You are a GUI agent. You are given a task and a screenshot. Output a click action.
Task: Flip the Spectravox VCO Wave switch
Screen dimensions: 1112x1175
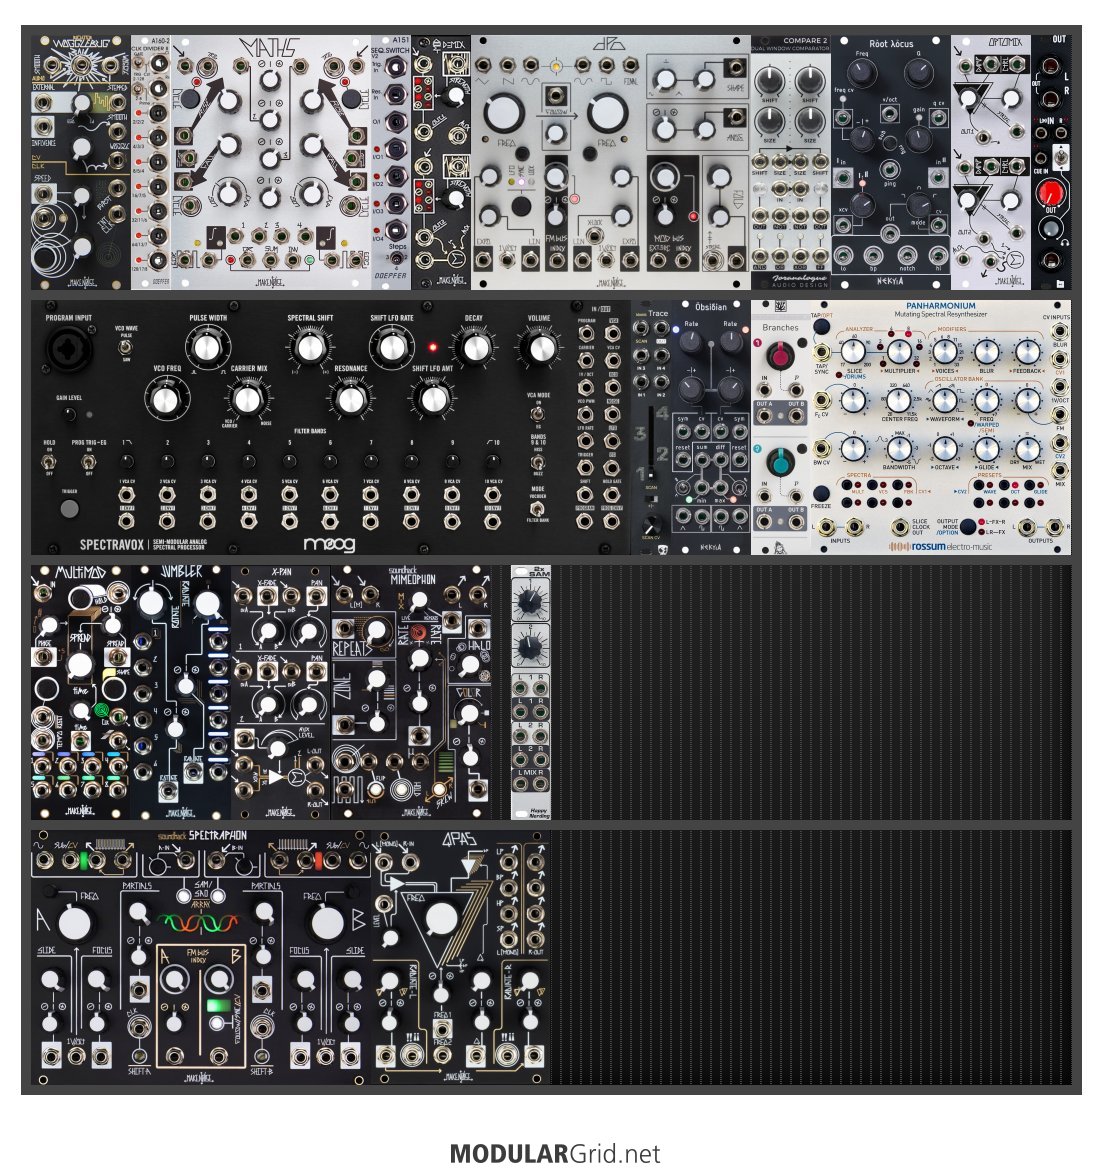125,347
